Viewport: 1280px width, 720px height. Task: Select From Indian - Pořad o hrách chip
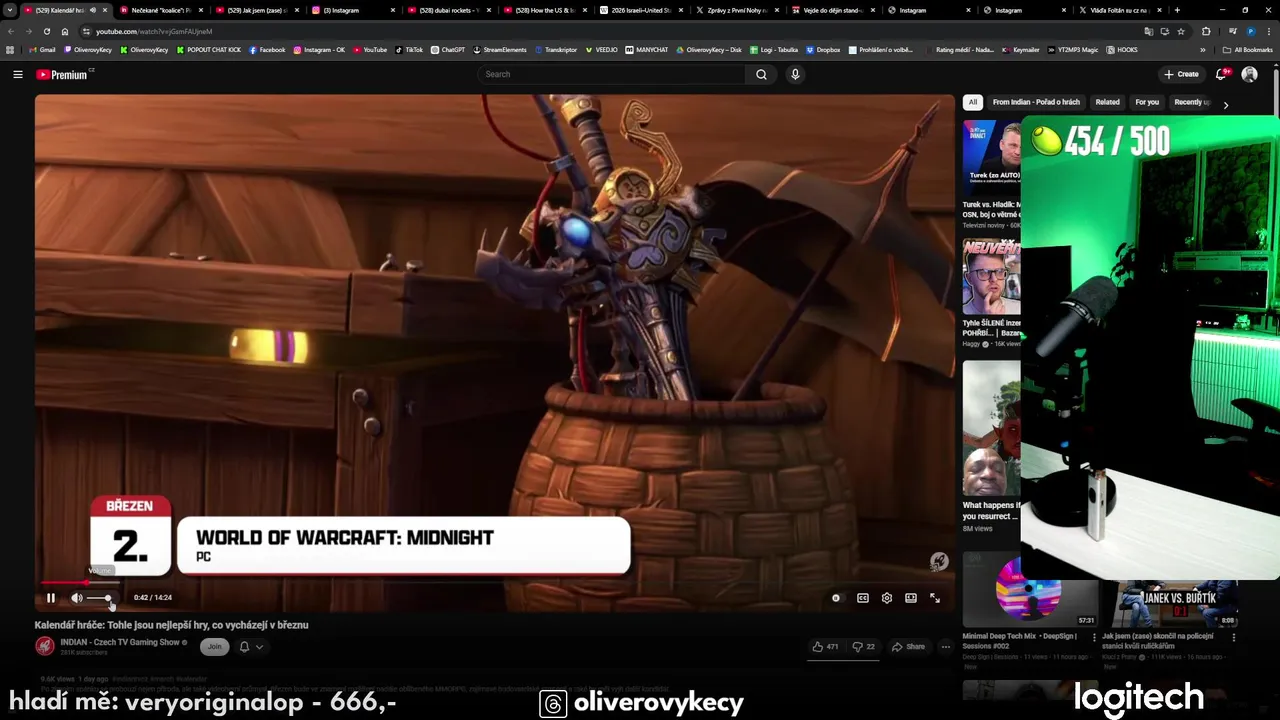1036,102
